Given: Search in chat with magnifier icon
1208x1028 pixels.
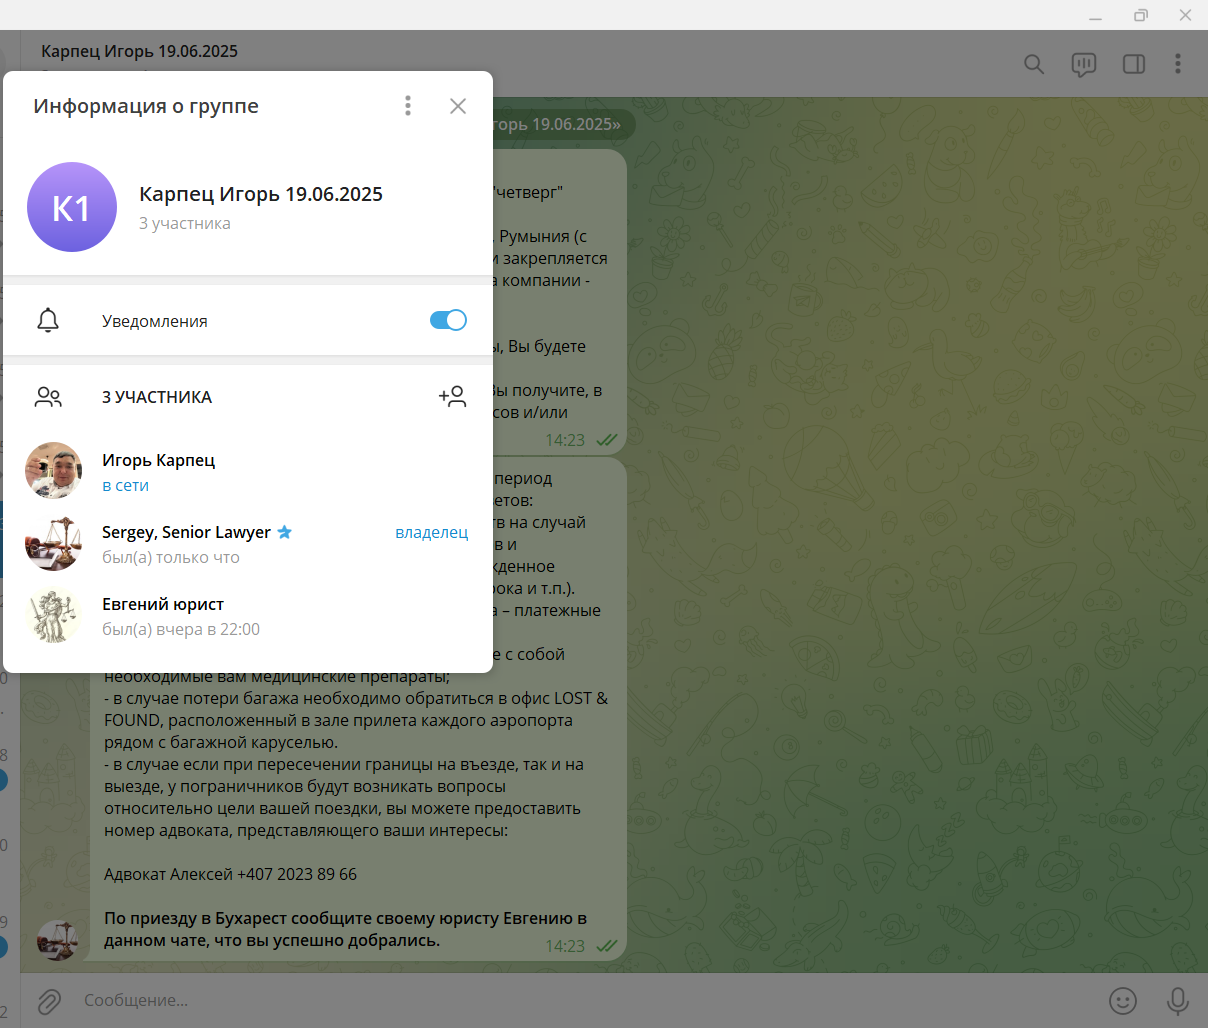Looking at the screenshot, I should [1034, 64].
